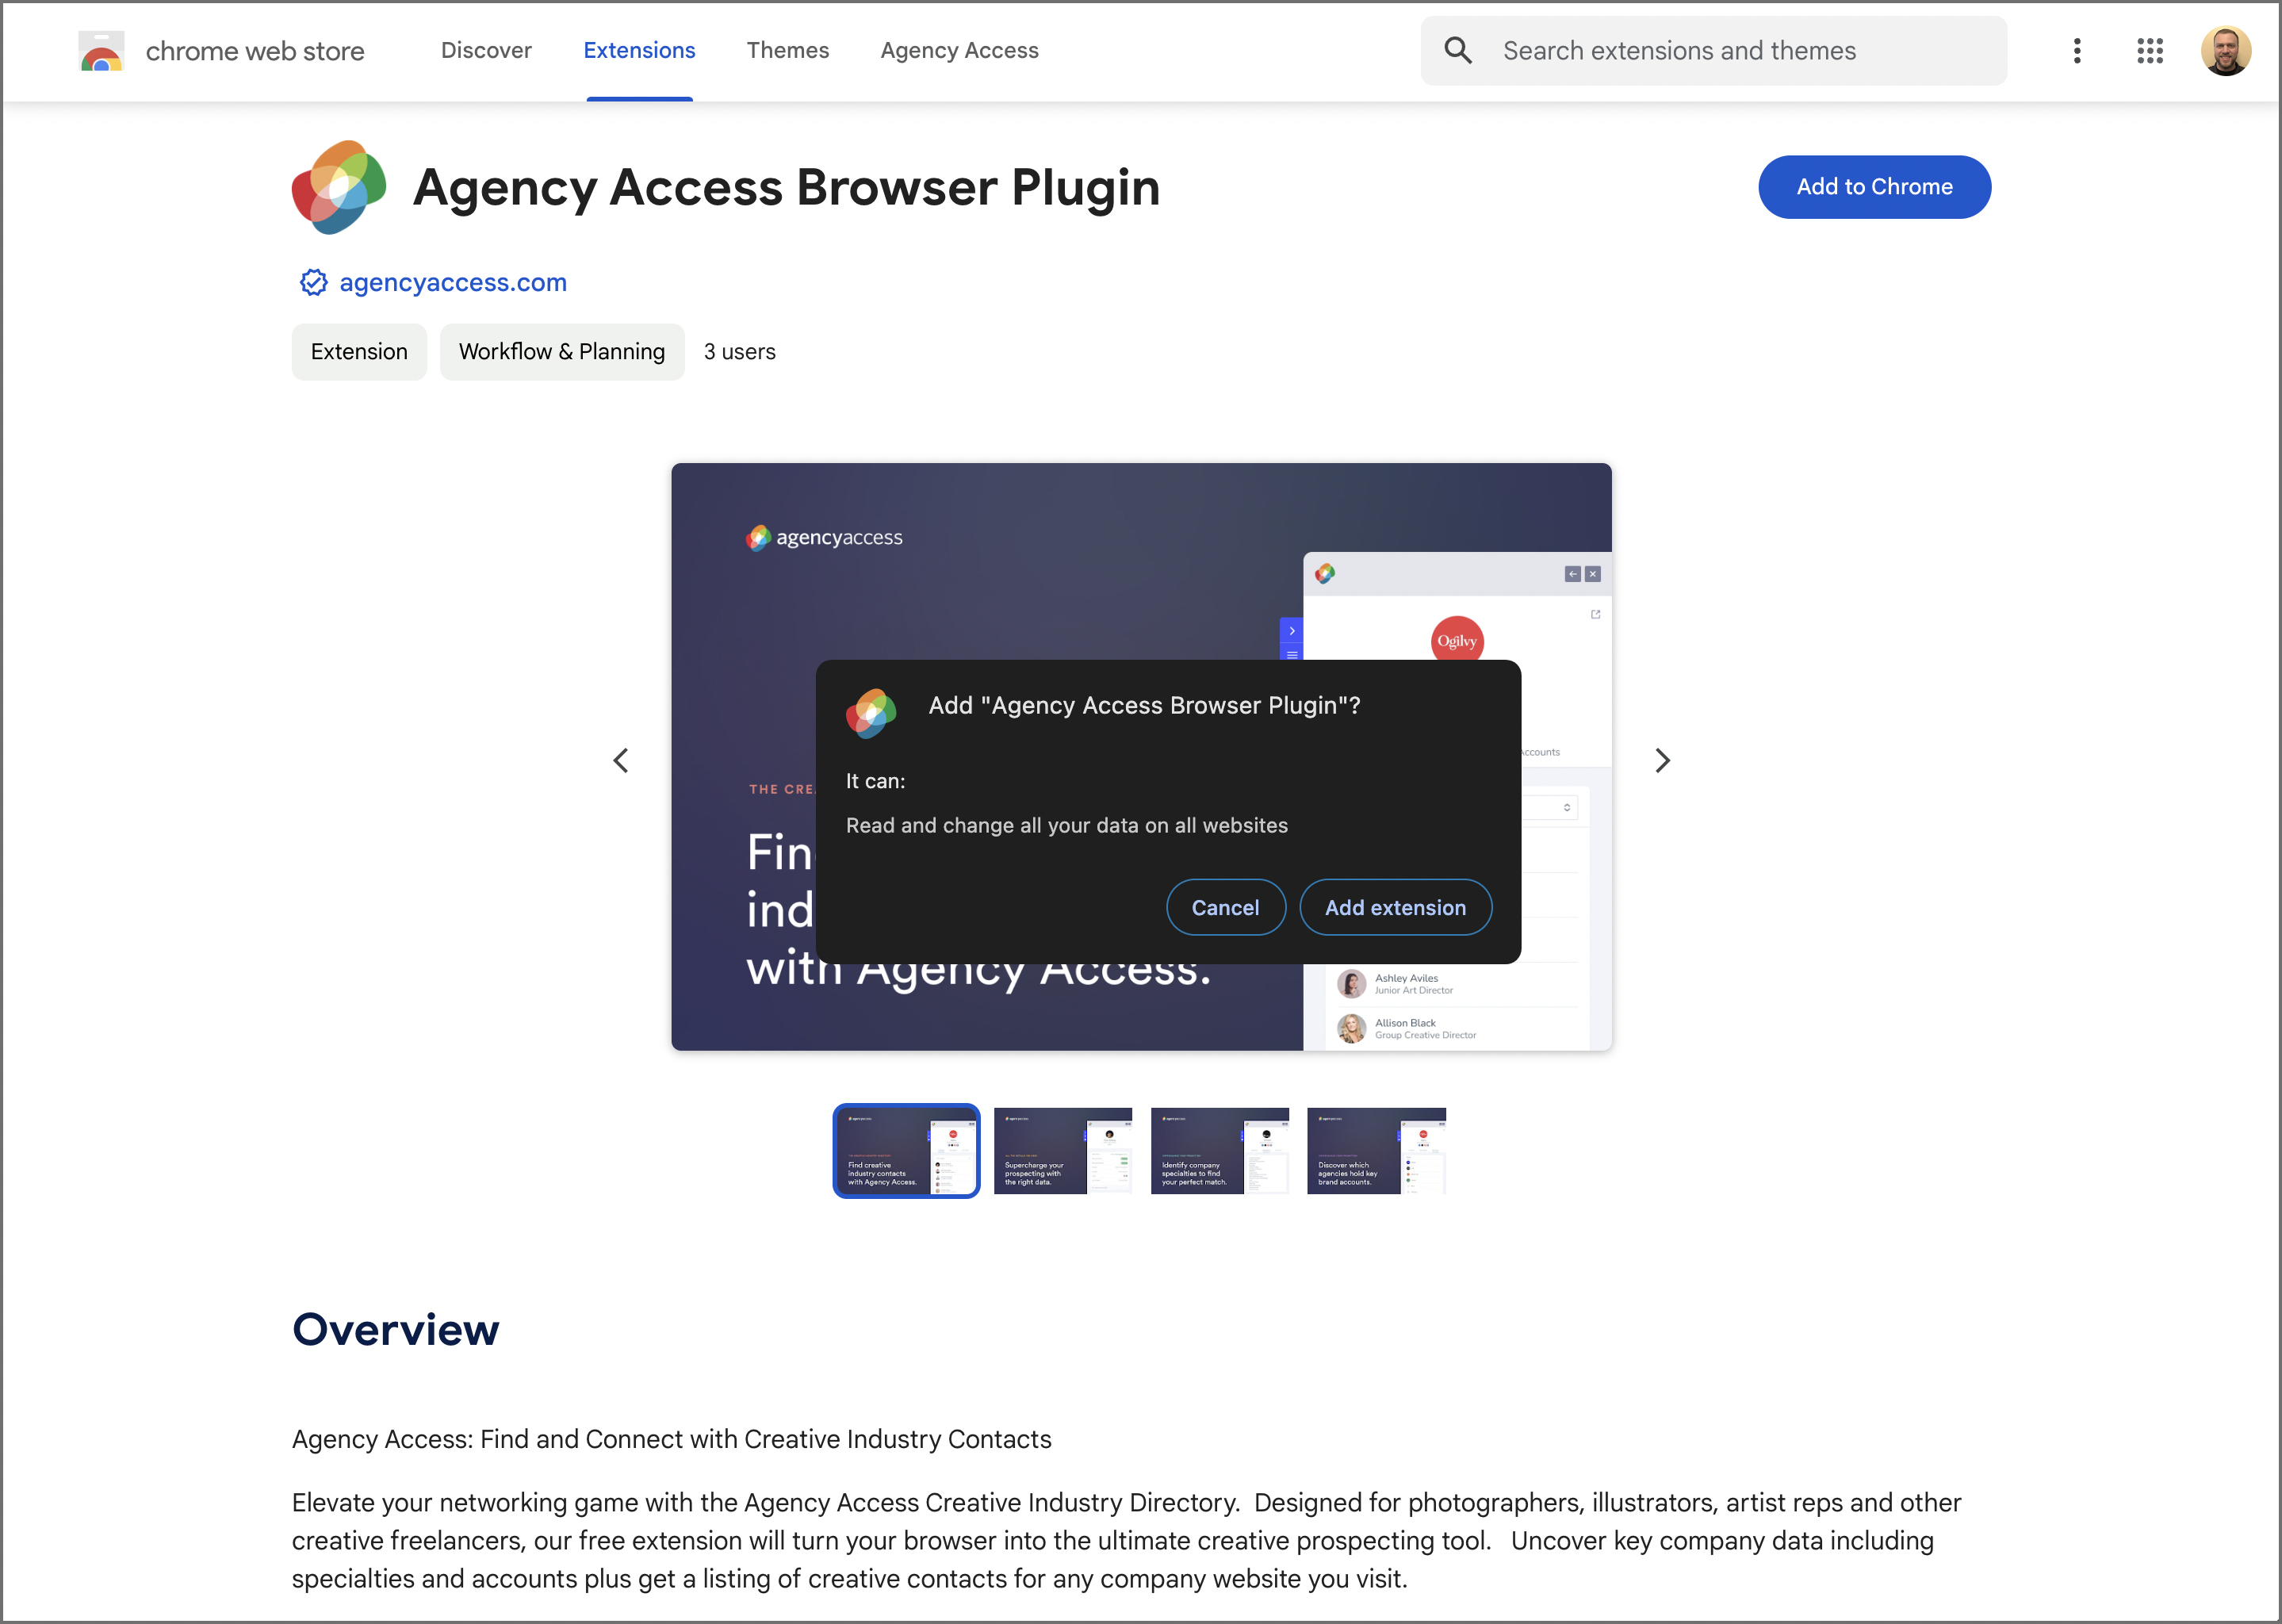Image resolution: width=2282 pixels, height=1624 pixels.
Task: Switch to the Themes tab
Action: point(788,51)
